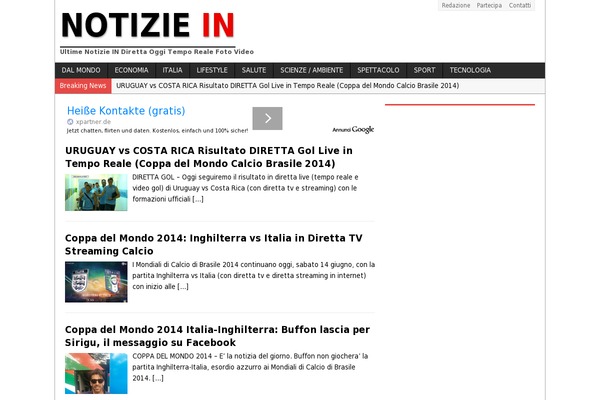Open the TECNOLOGIA category
Screen dimensions: 600x400
[x=470, y=70]
